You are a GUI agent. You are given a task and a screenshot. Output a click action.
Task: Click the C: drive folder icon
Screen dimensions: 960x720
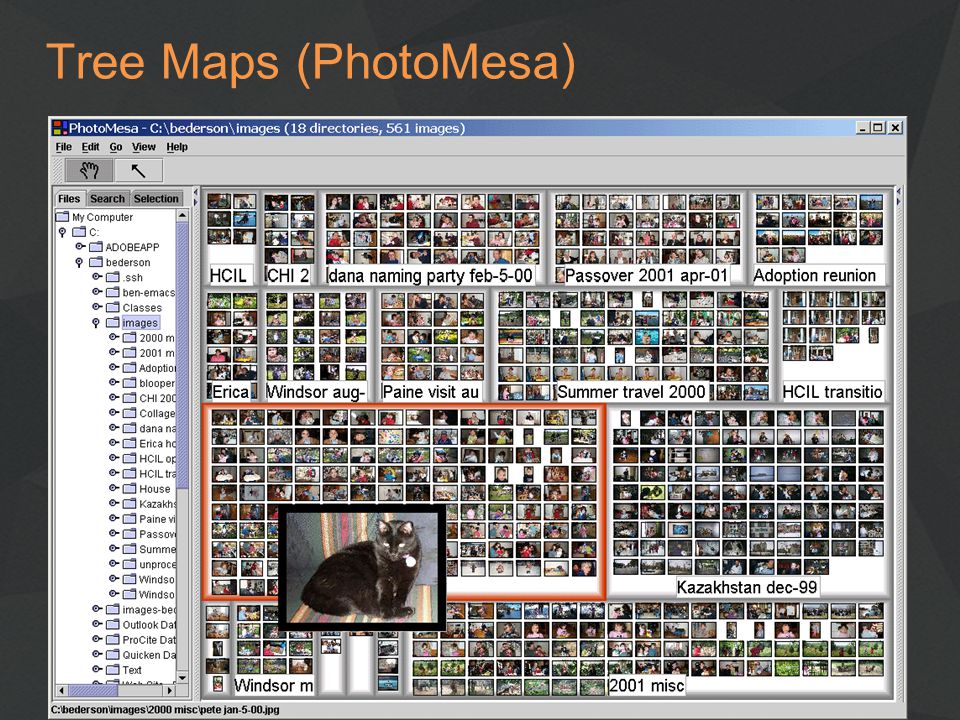[x=79, y=232]
